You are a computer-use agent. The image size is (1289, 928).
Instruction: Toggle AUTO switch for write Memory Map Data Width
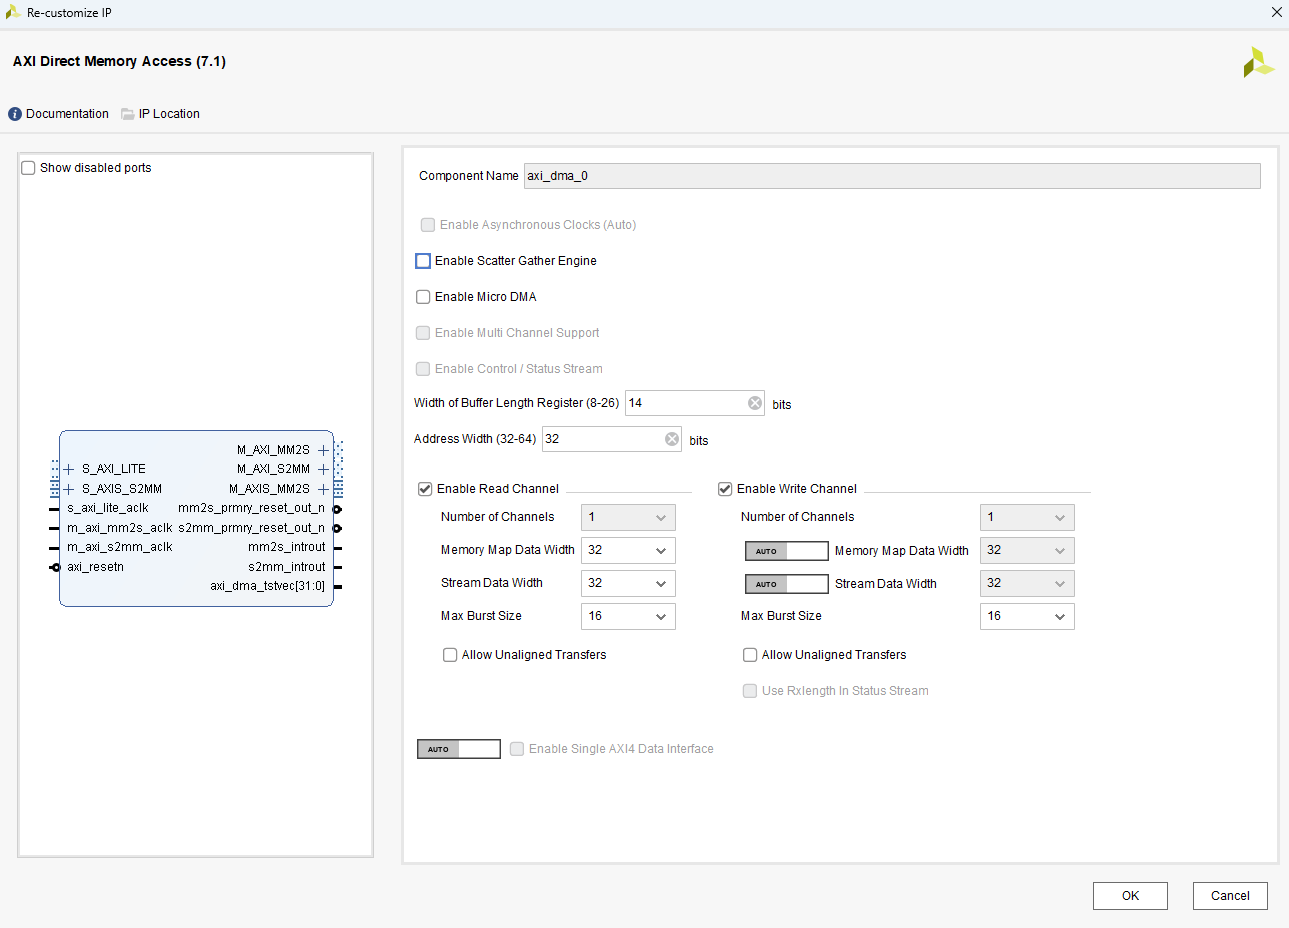787,551
